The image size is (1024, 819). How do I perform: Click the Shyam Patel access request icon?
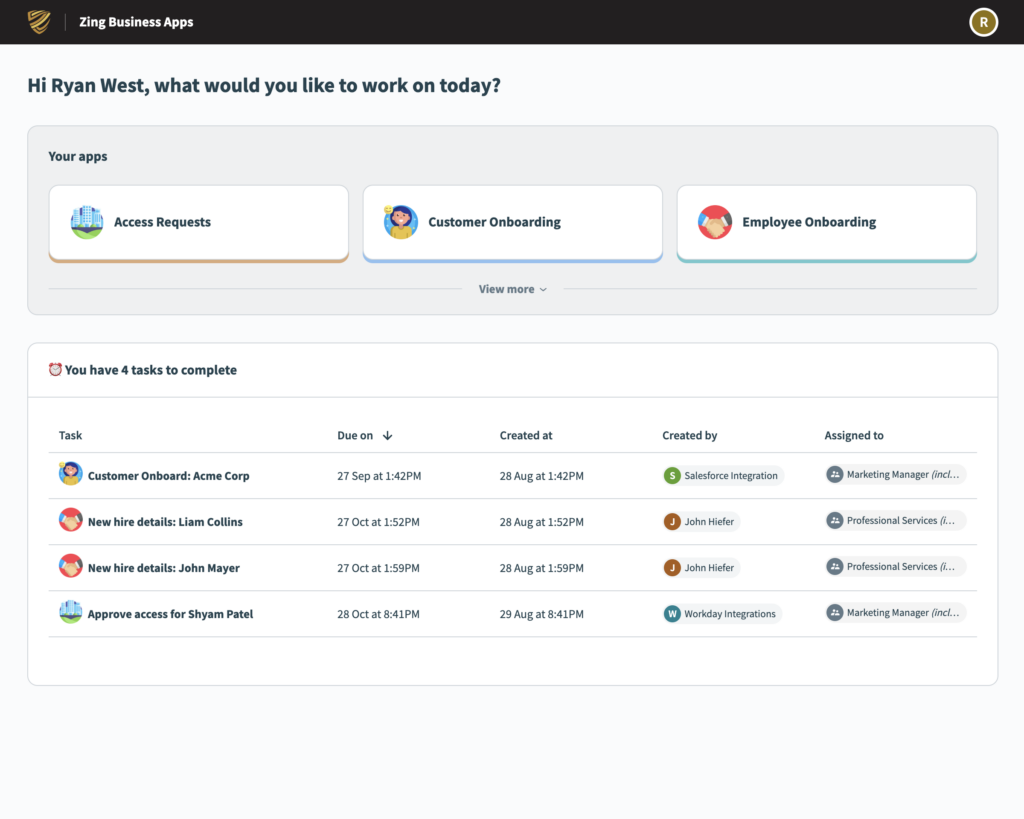(x=70, y=612)
